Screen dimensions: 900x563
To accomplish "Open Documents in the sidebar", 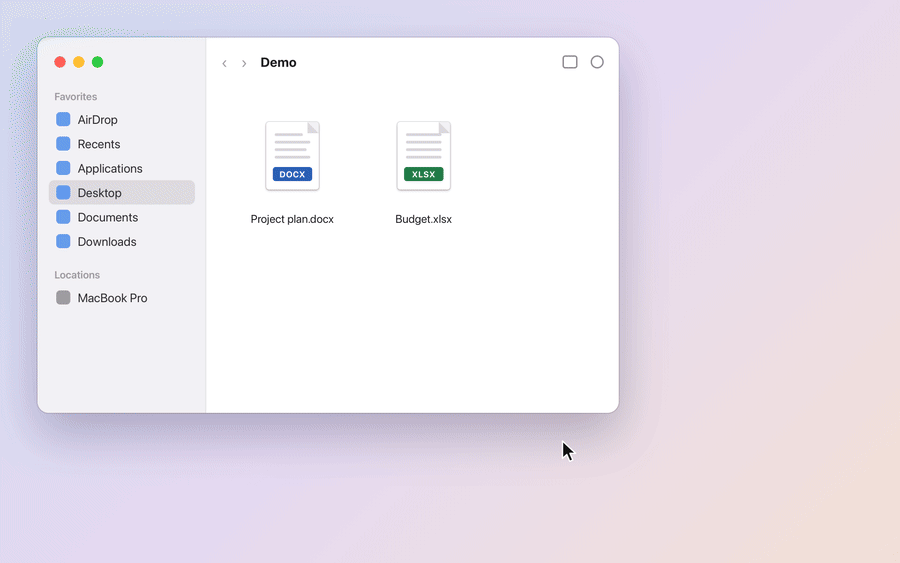I will click(x=122, y=218).
